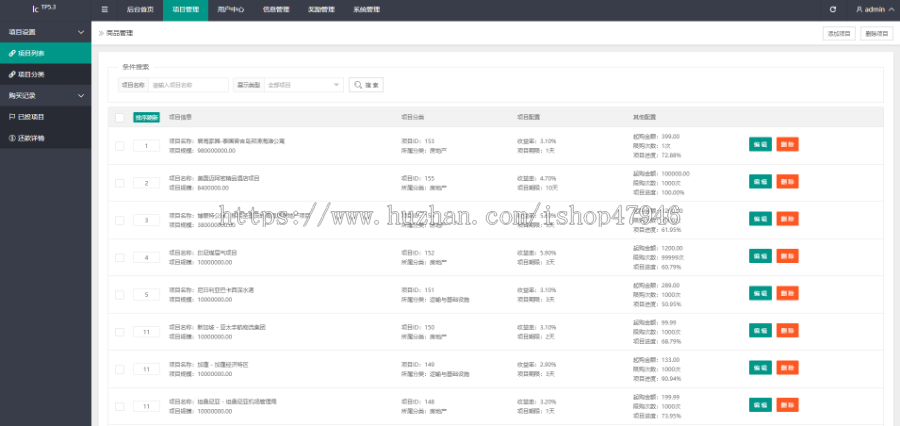Edit project ID 149 with 编辑
The image size is (900, 426).
coord(761,367)
